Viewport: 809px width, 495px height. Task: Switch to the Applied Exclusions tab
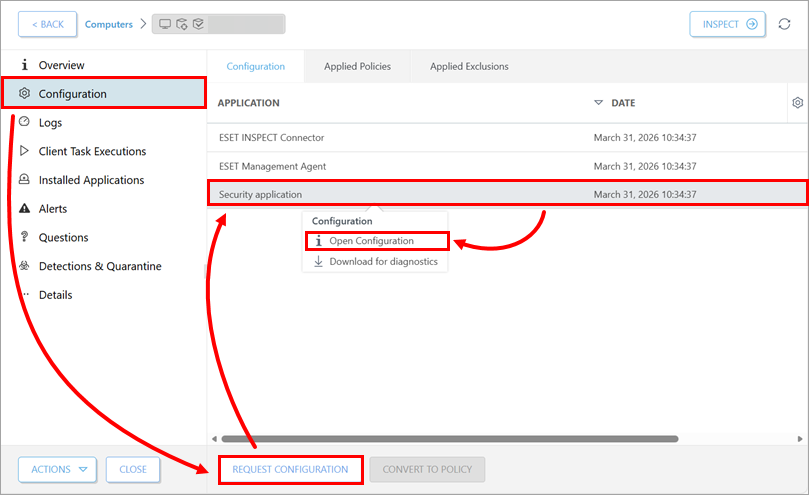(x=469, y=67)
